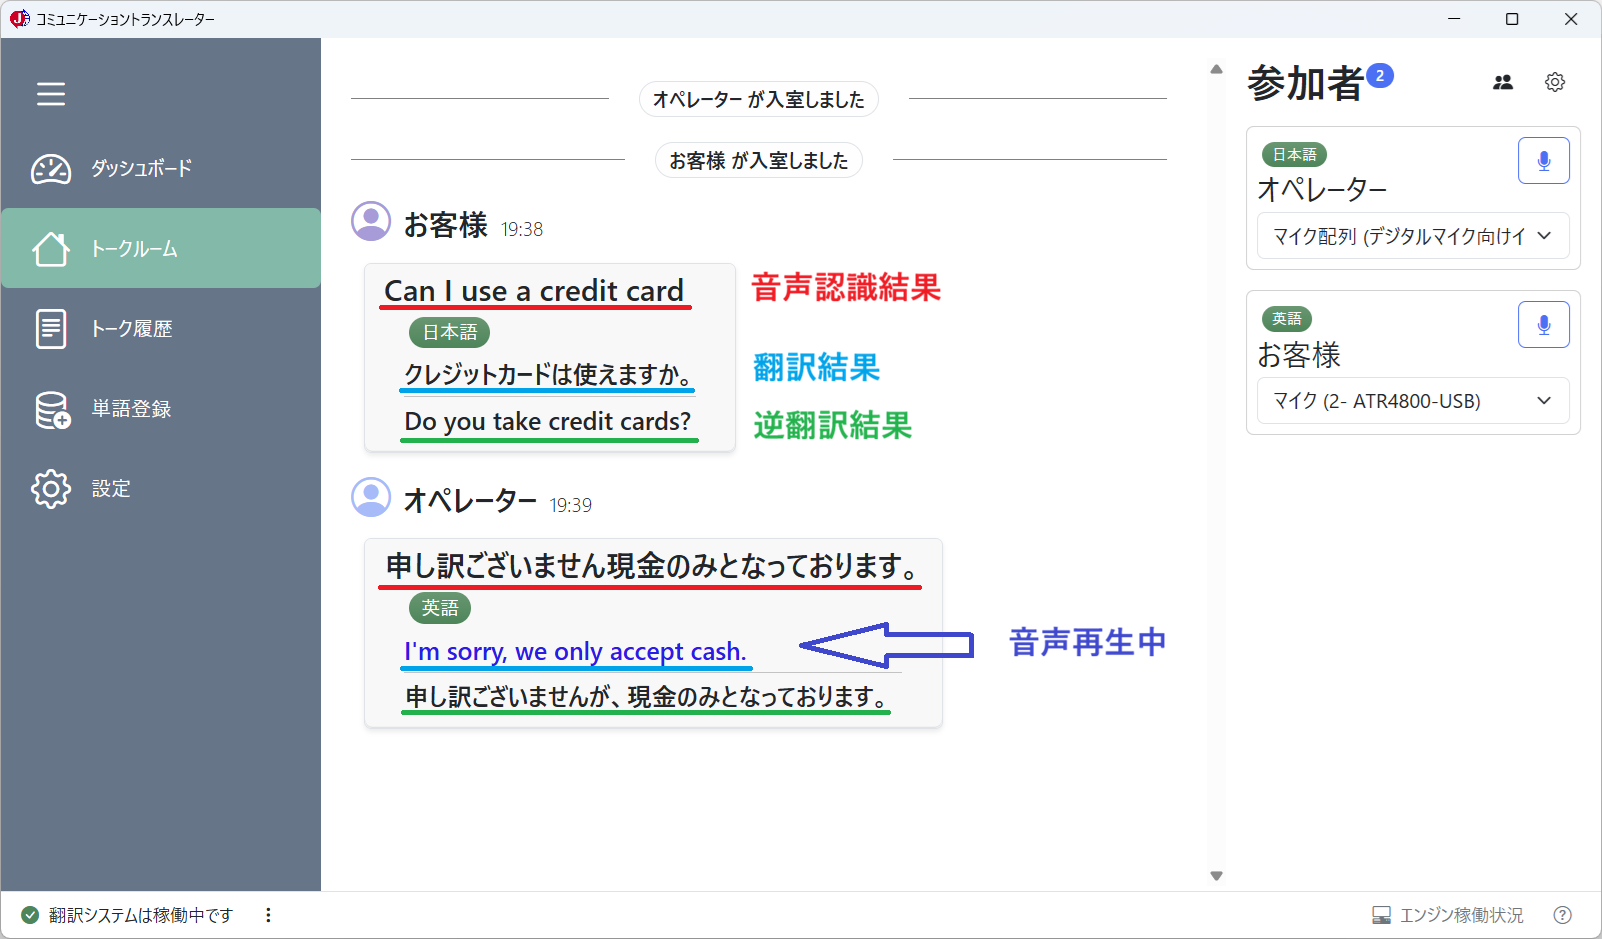
Task: Click the help question mark icon
Action: 1561,914
